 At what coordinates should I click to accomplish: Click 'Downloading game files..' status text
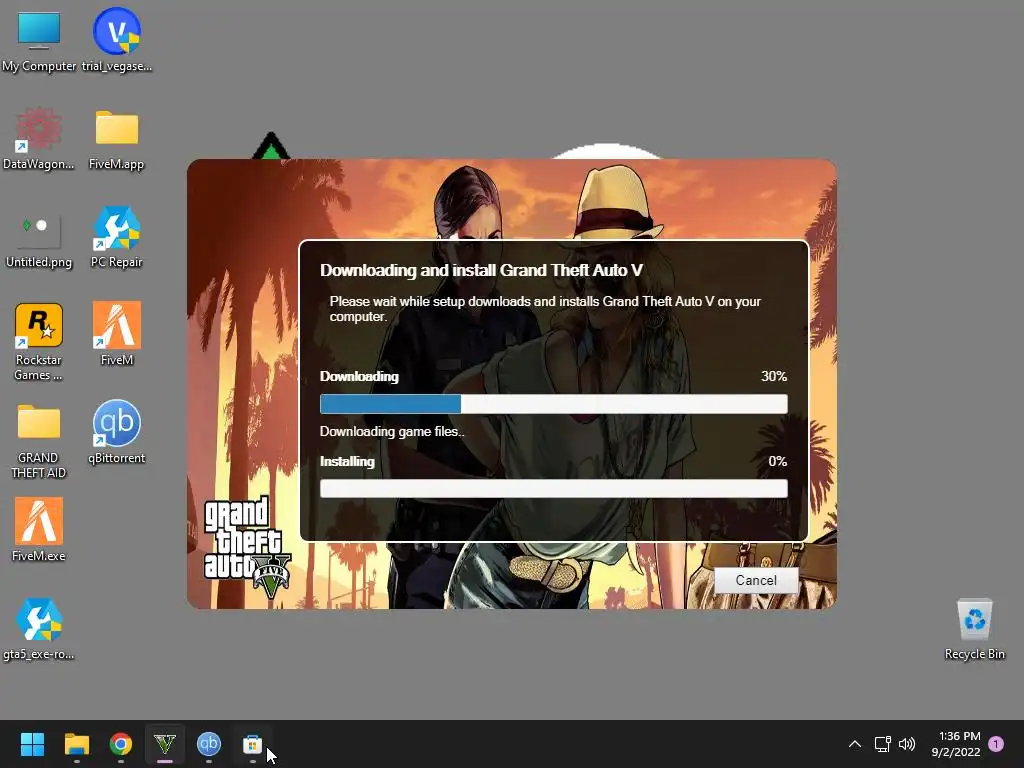point(392,432)
